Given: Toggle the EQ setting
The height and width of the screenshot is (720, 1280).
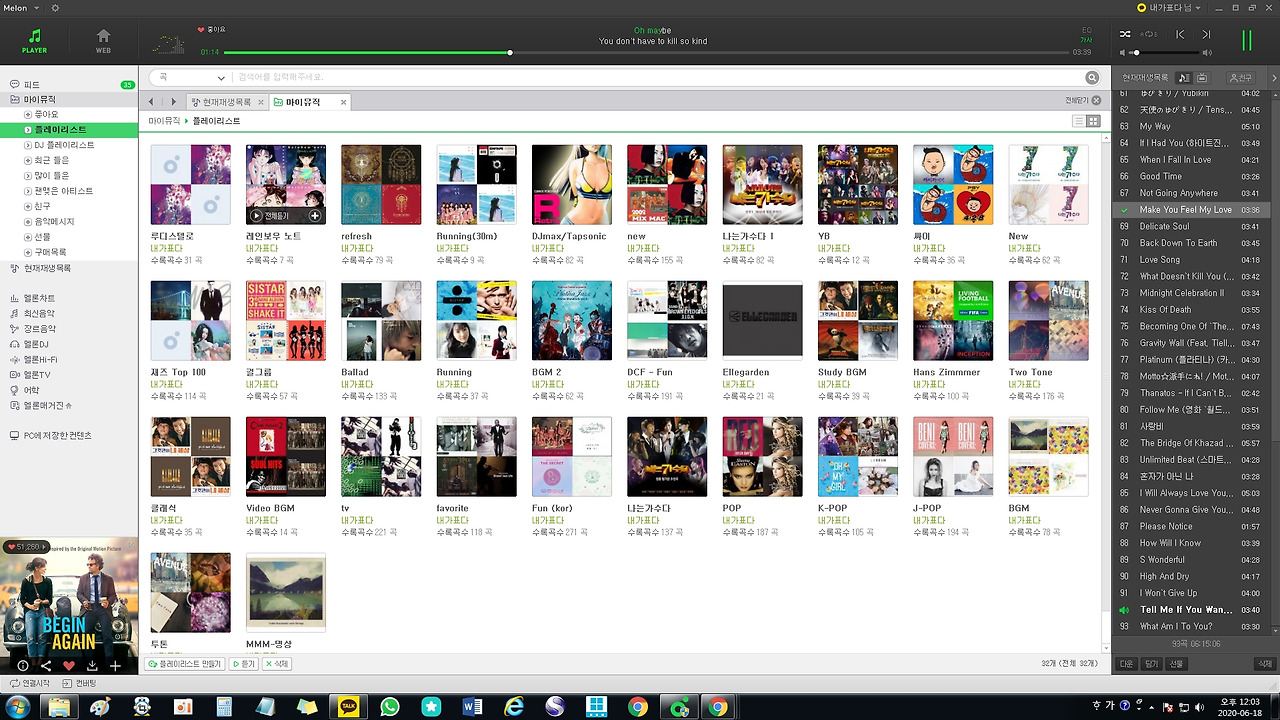Looking at the screenshot, I should 1087,30.
